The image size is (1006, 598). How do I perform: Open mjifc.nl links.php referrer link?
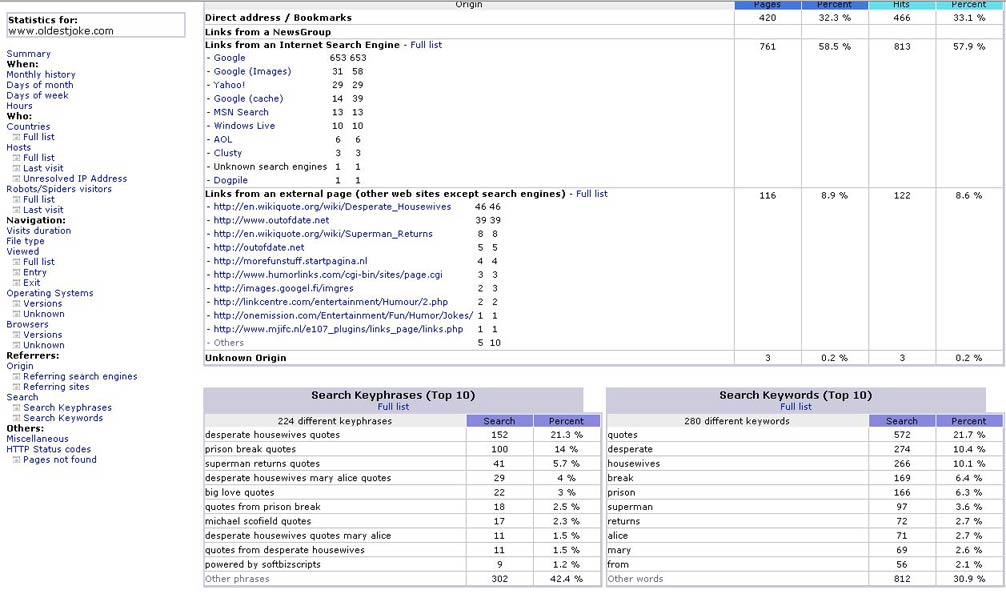click(338, 329)
